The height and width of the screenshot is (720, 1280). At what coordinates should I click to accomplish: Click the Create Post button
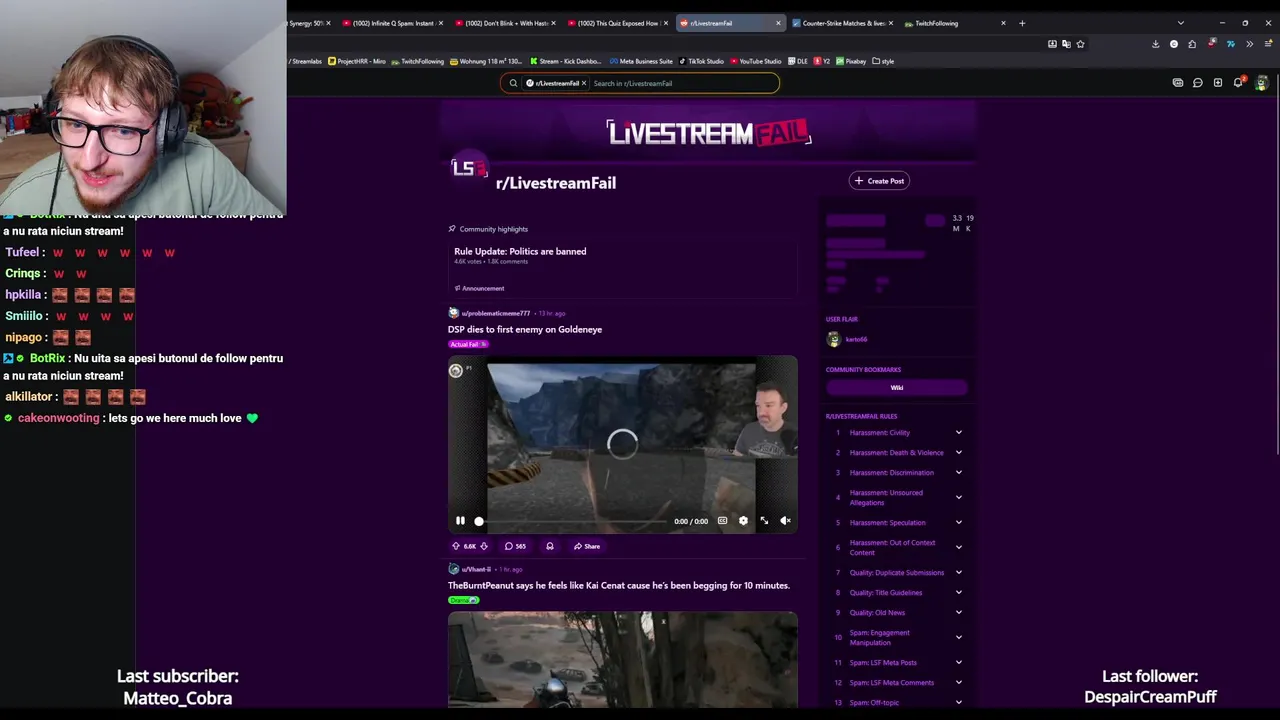879,181
